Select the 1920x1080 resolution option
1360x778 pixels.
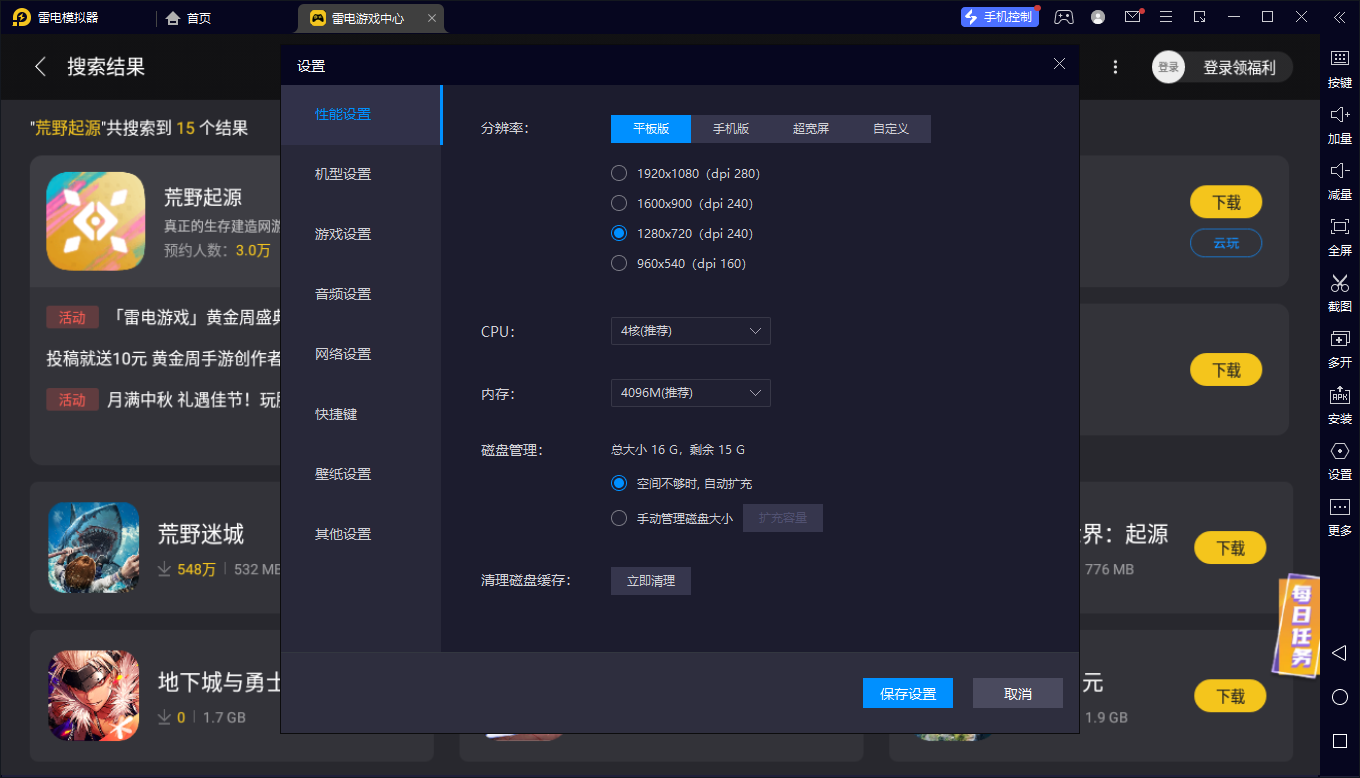618,172
